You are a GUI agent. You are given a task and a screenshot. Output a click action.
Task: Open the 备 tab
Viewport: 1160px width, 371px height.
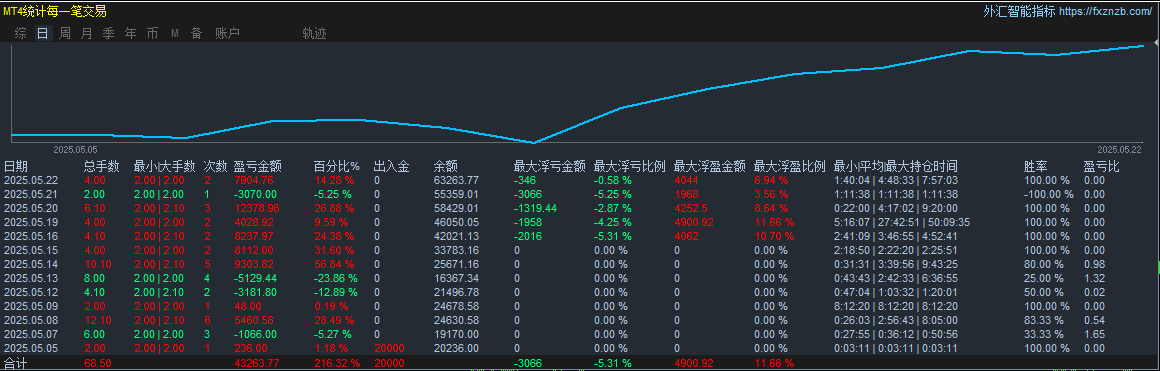click(197, 33)
